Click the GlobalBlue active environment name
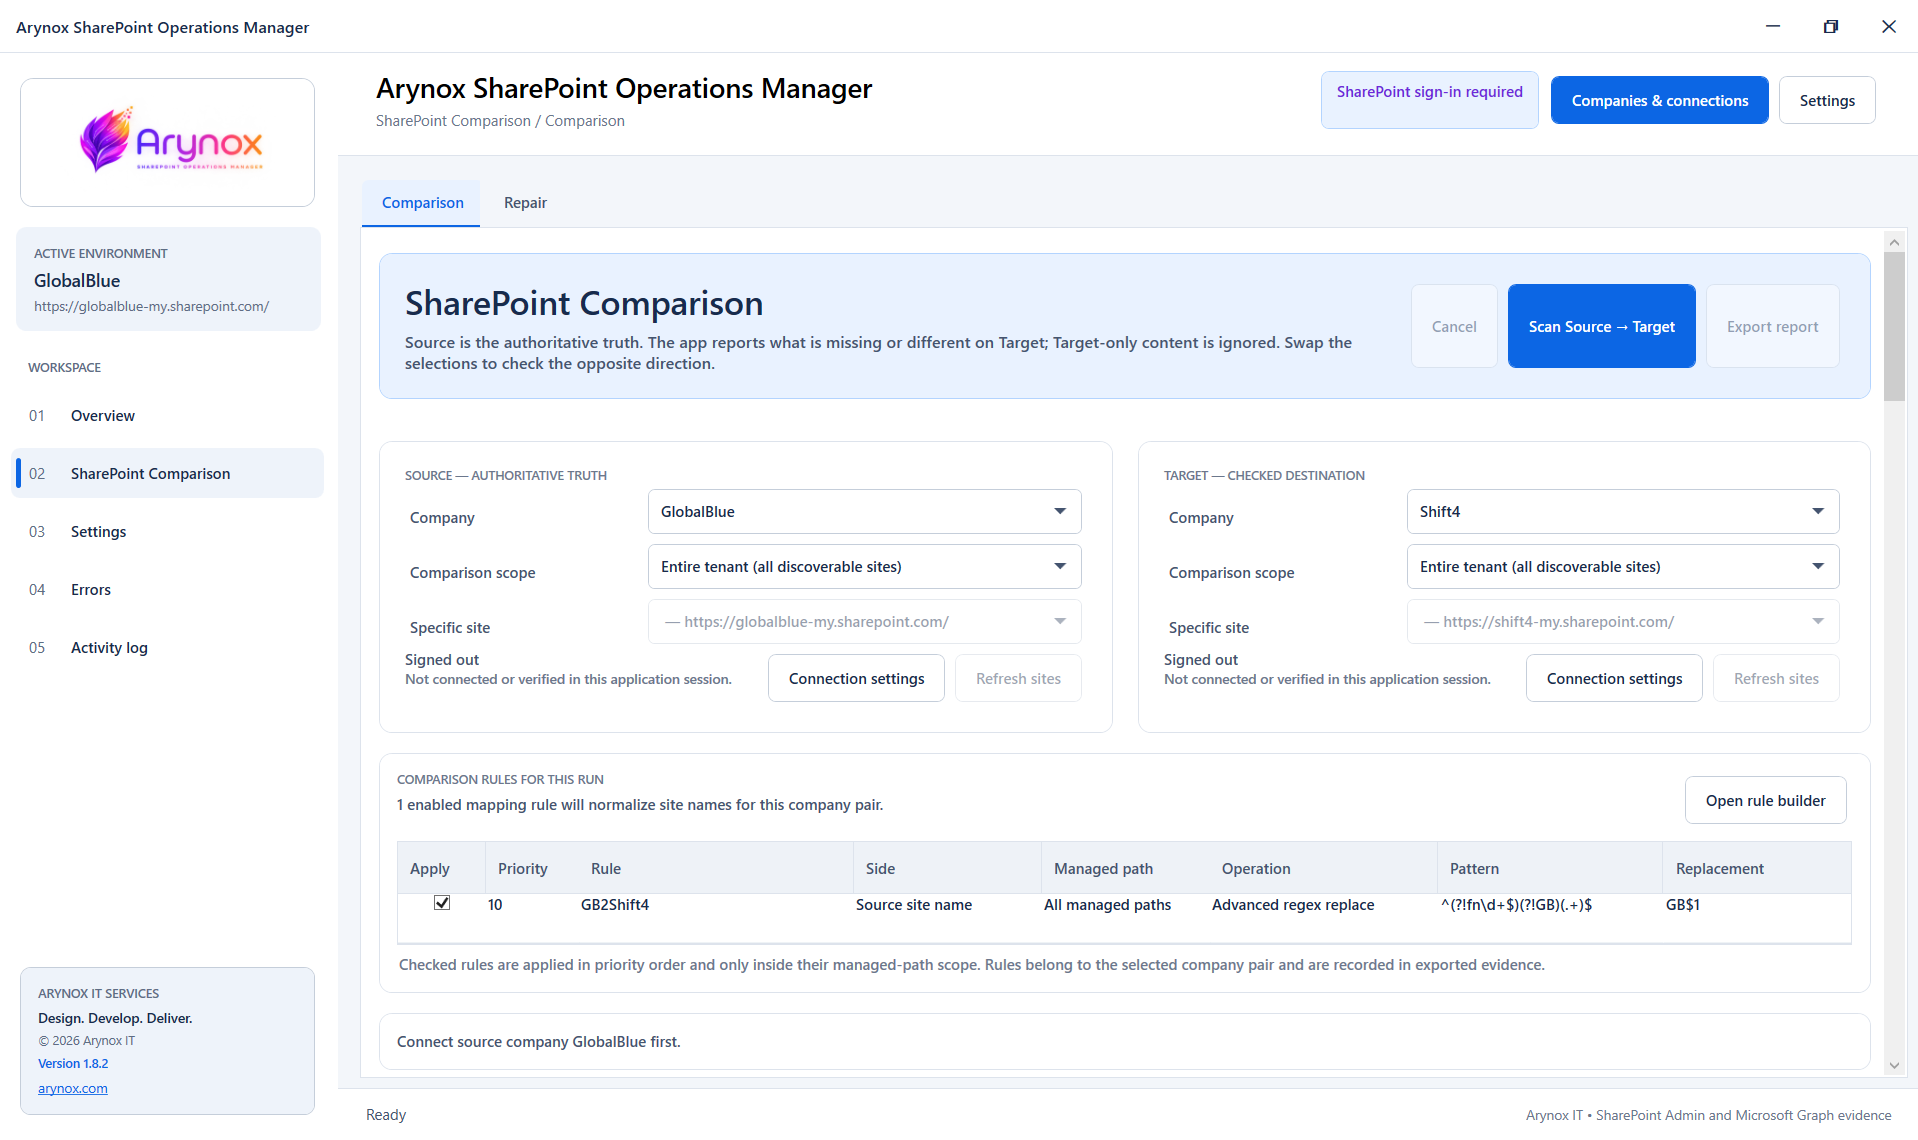Image resolution: width=1918 pixels, height=1140 pixels. click(x=77, y=281)
